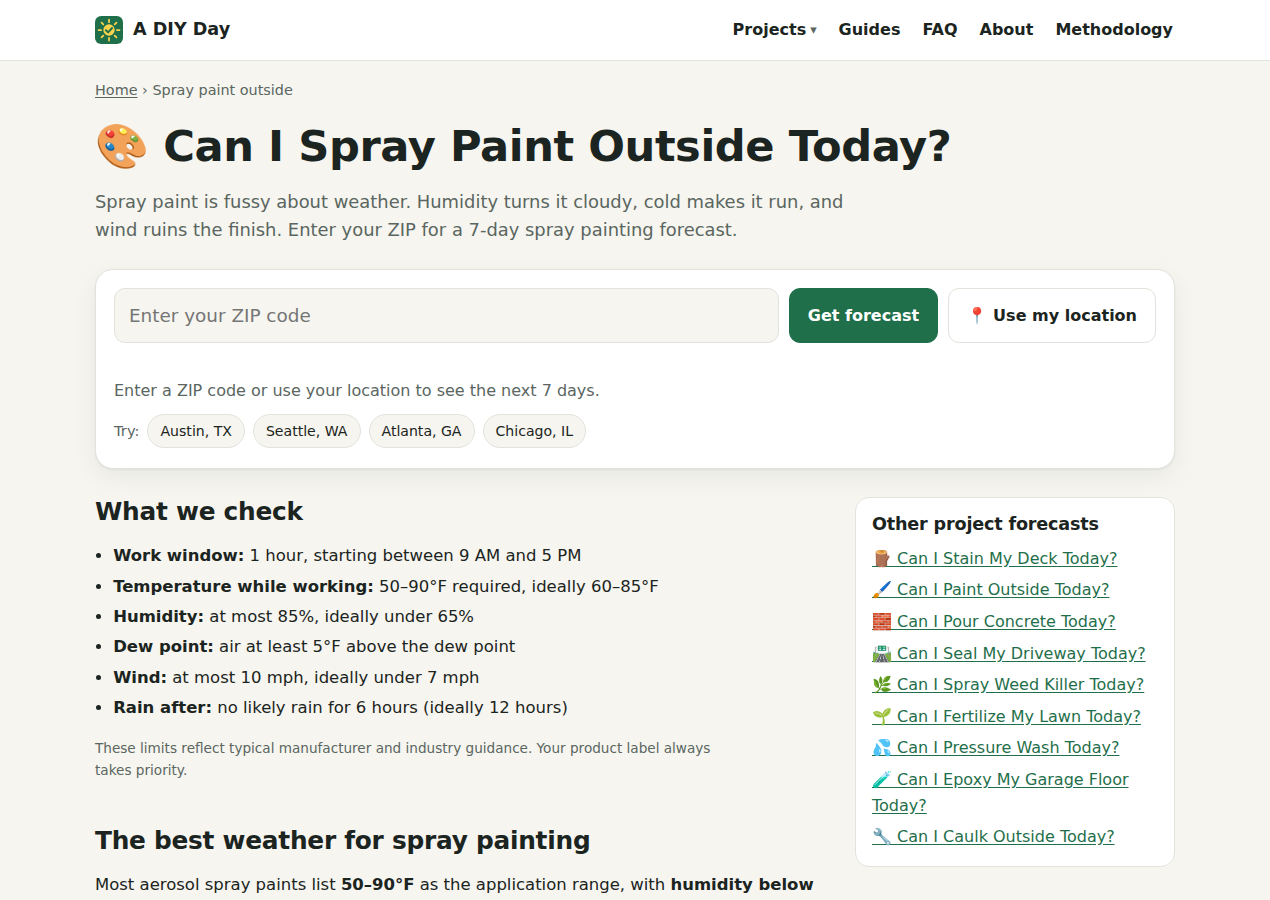The image size is (1270, 900).
Task: Click the Humidity bullet item
Action: tap(293, 616)
